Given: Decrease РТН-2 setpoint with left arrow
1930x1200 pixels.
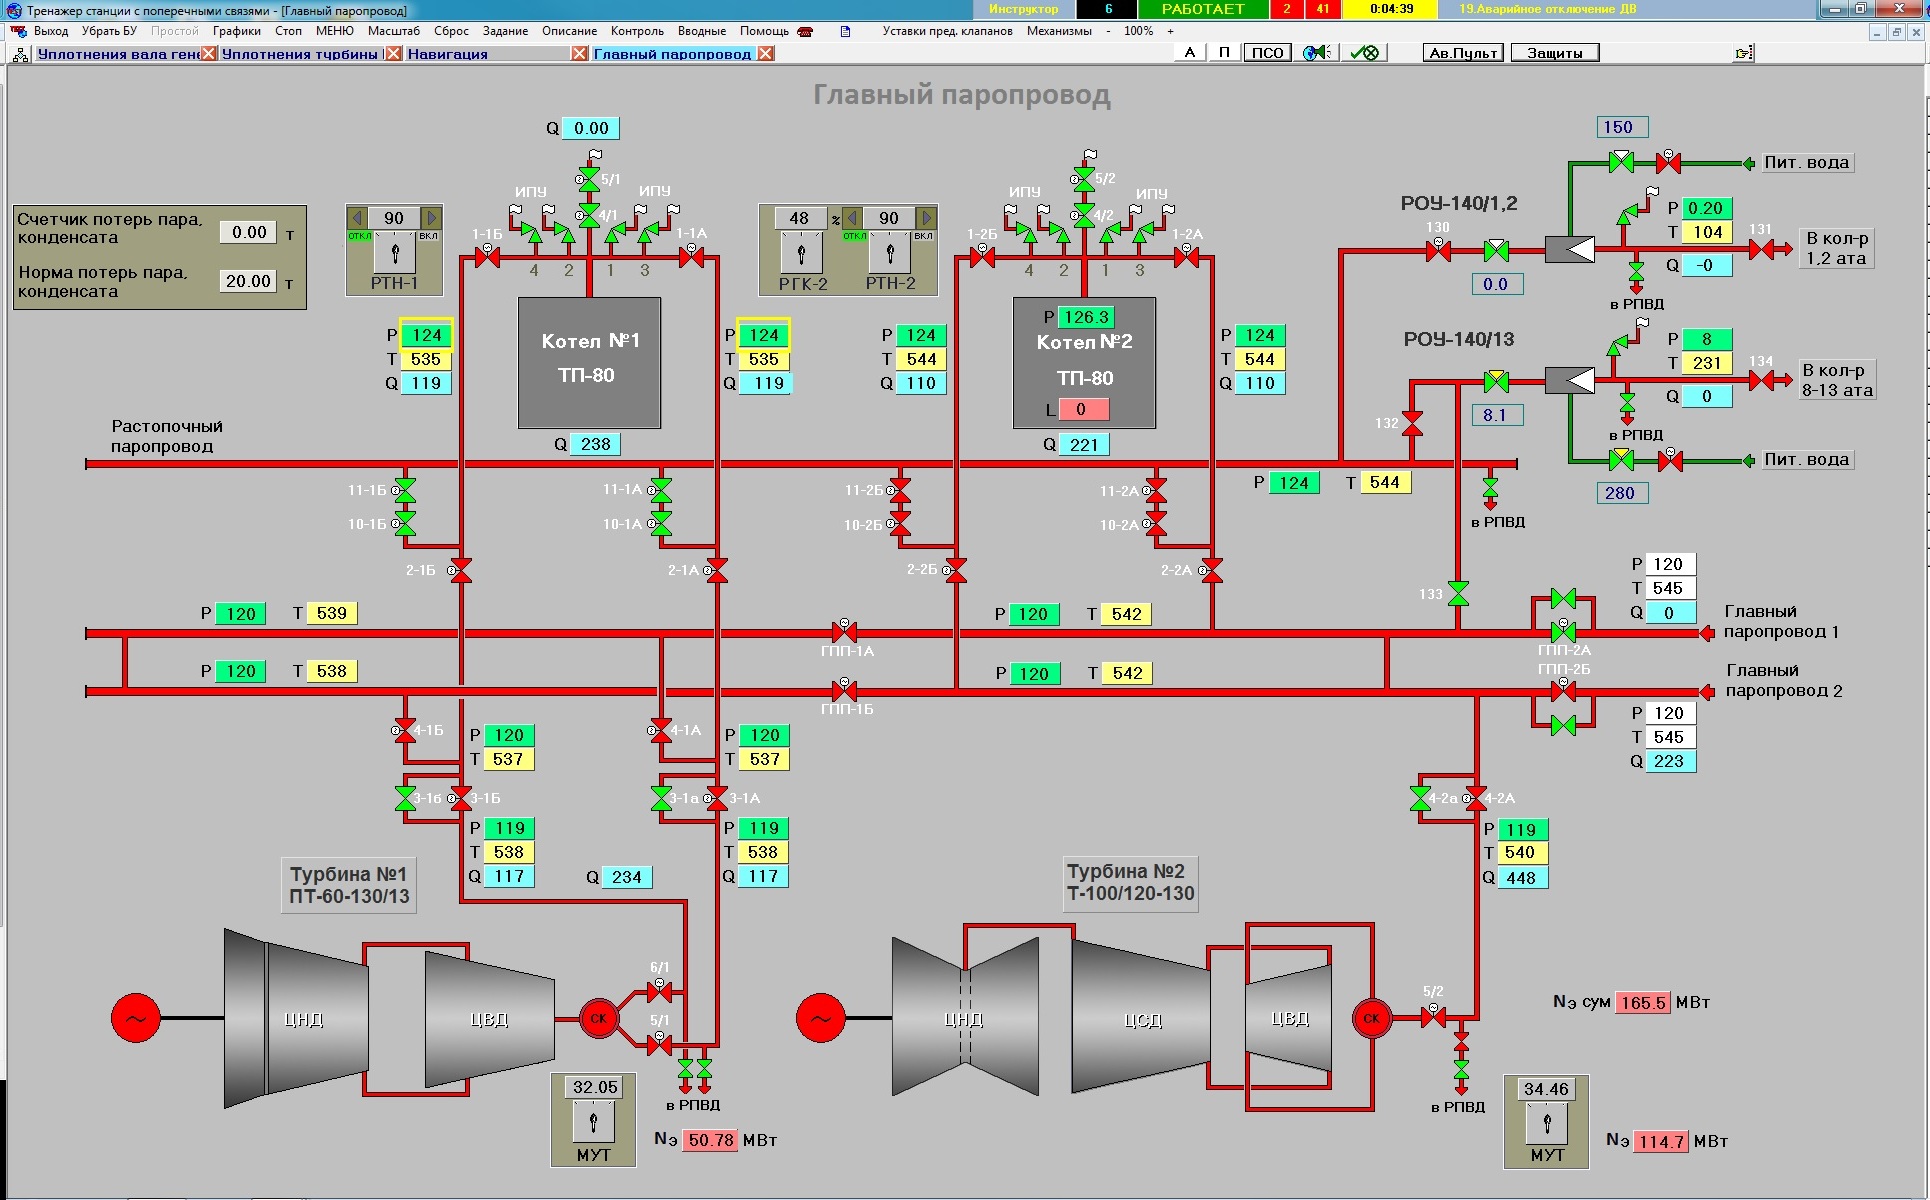Looking at the screenshot, I should tap(852, 218).
